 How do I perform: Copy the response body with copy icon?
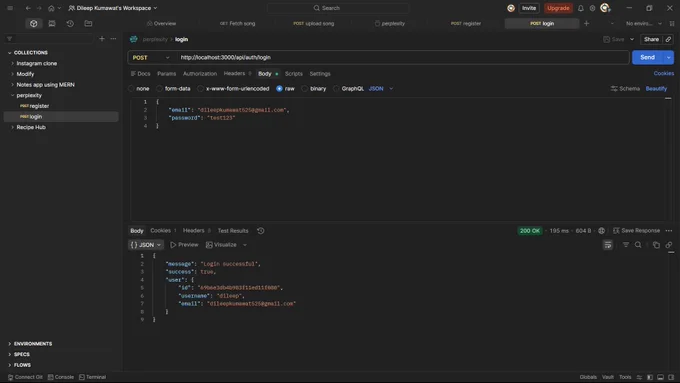(656, 245)
